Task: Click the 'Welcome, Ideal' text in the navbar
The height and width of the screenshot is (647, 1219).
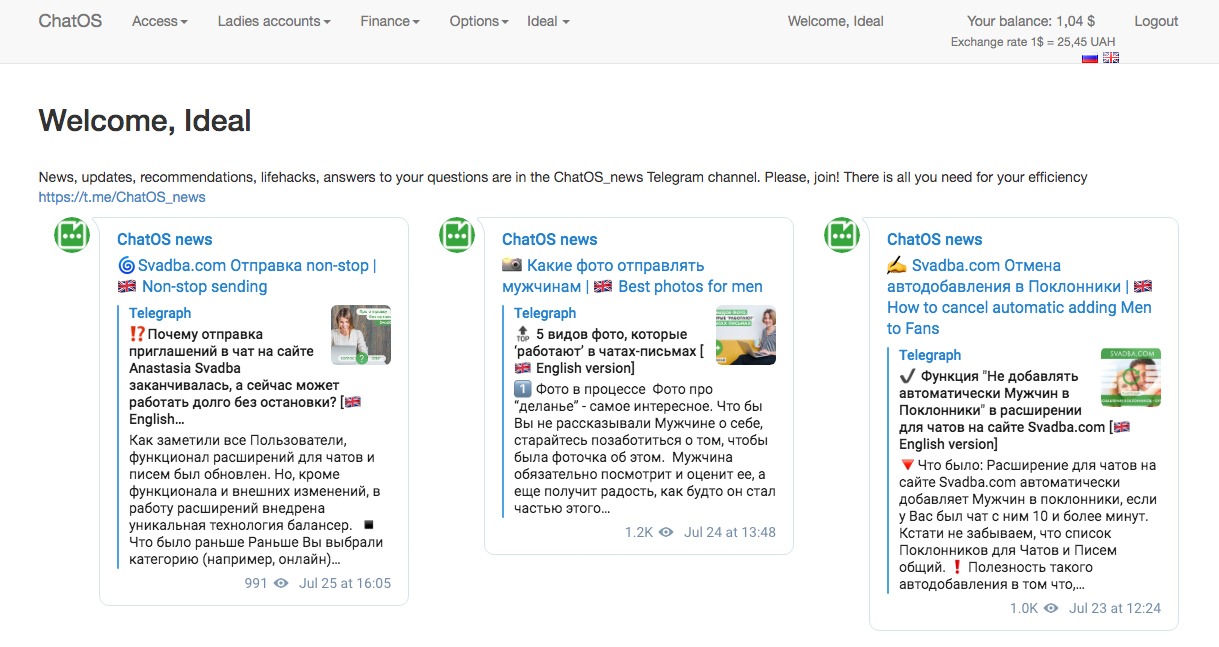Action: (x=836, y=21)
